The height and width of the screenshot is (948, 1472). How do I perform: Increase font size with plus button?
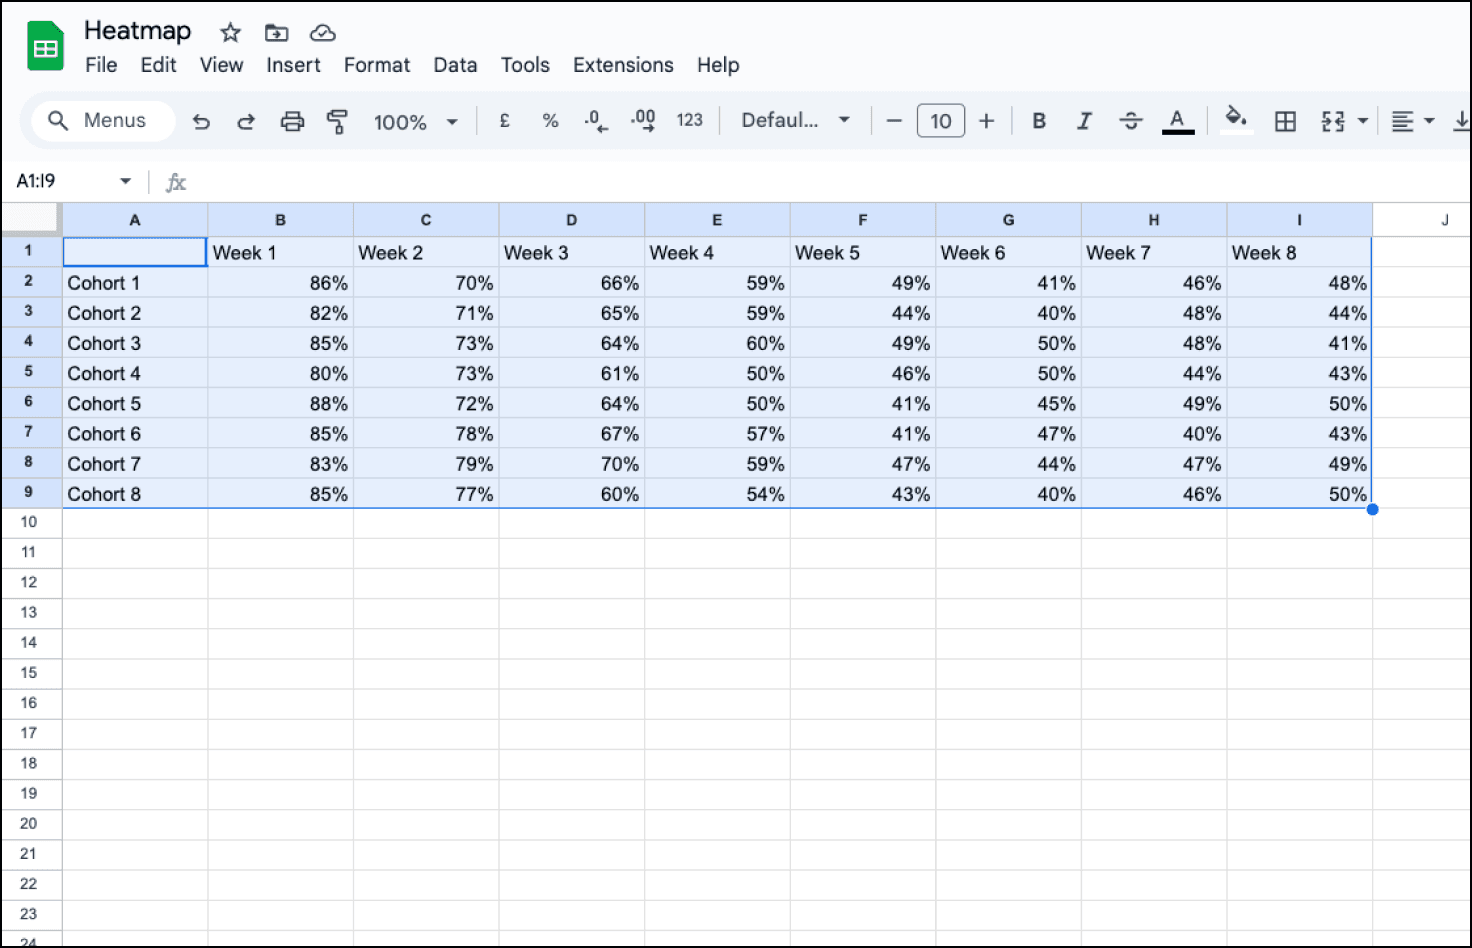click(x=986, y=121)
